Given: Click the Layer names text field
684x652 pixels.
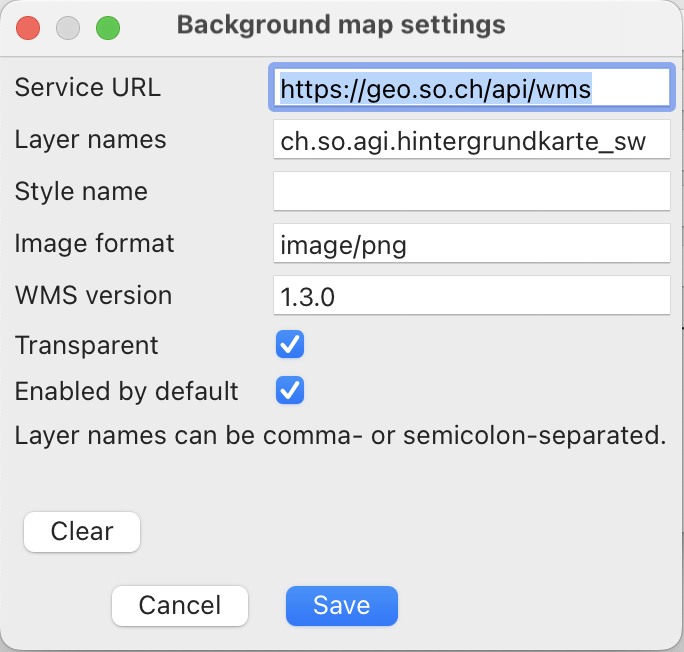Looking at the screenshot, I should point(470,141).
